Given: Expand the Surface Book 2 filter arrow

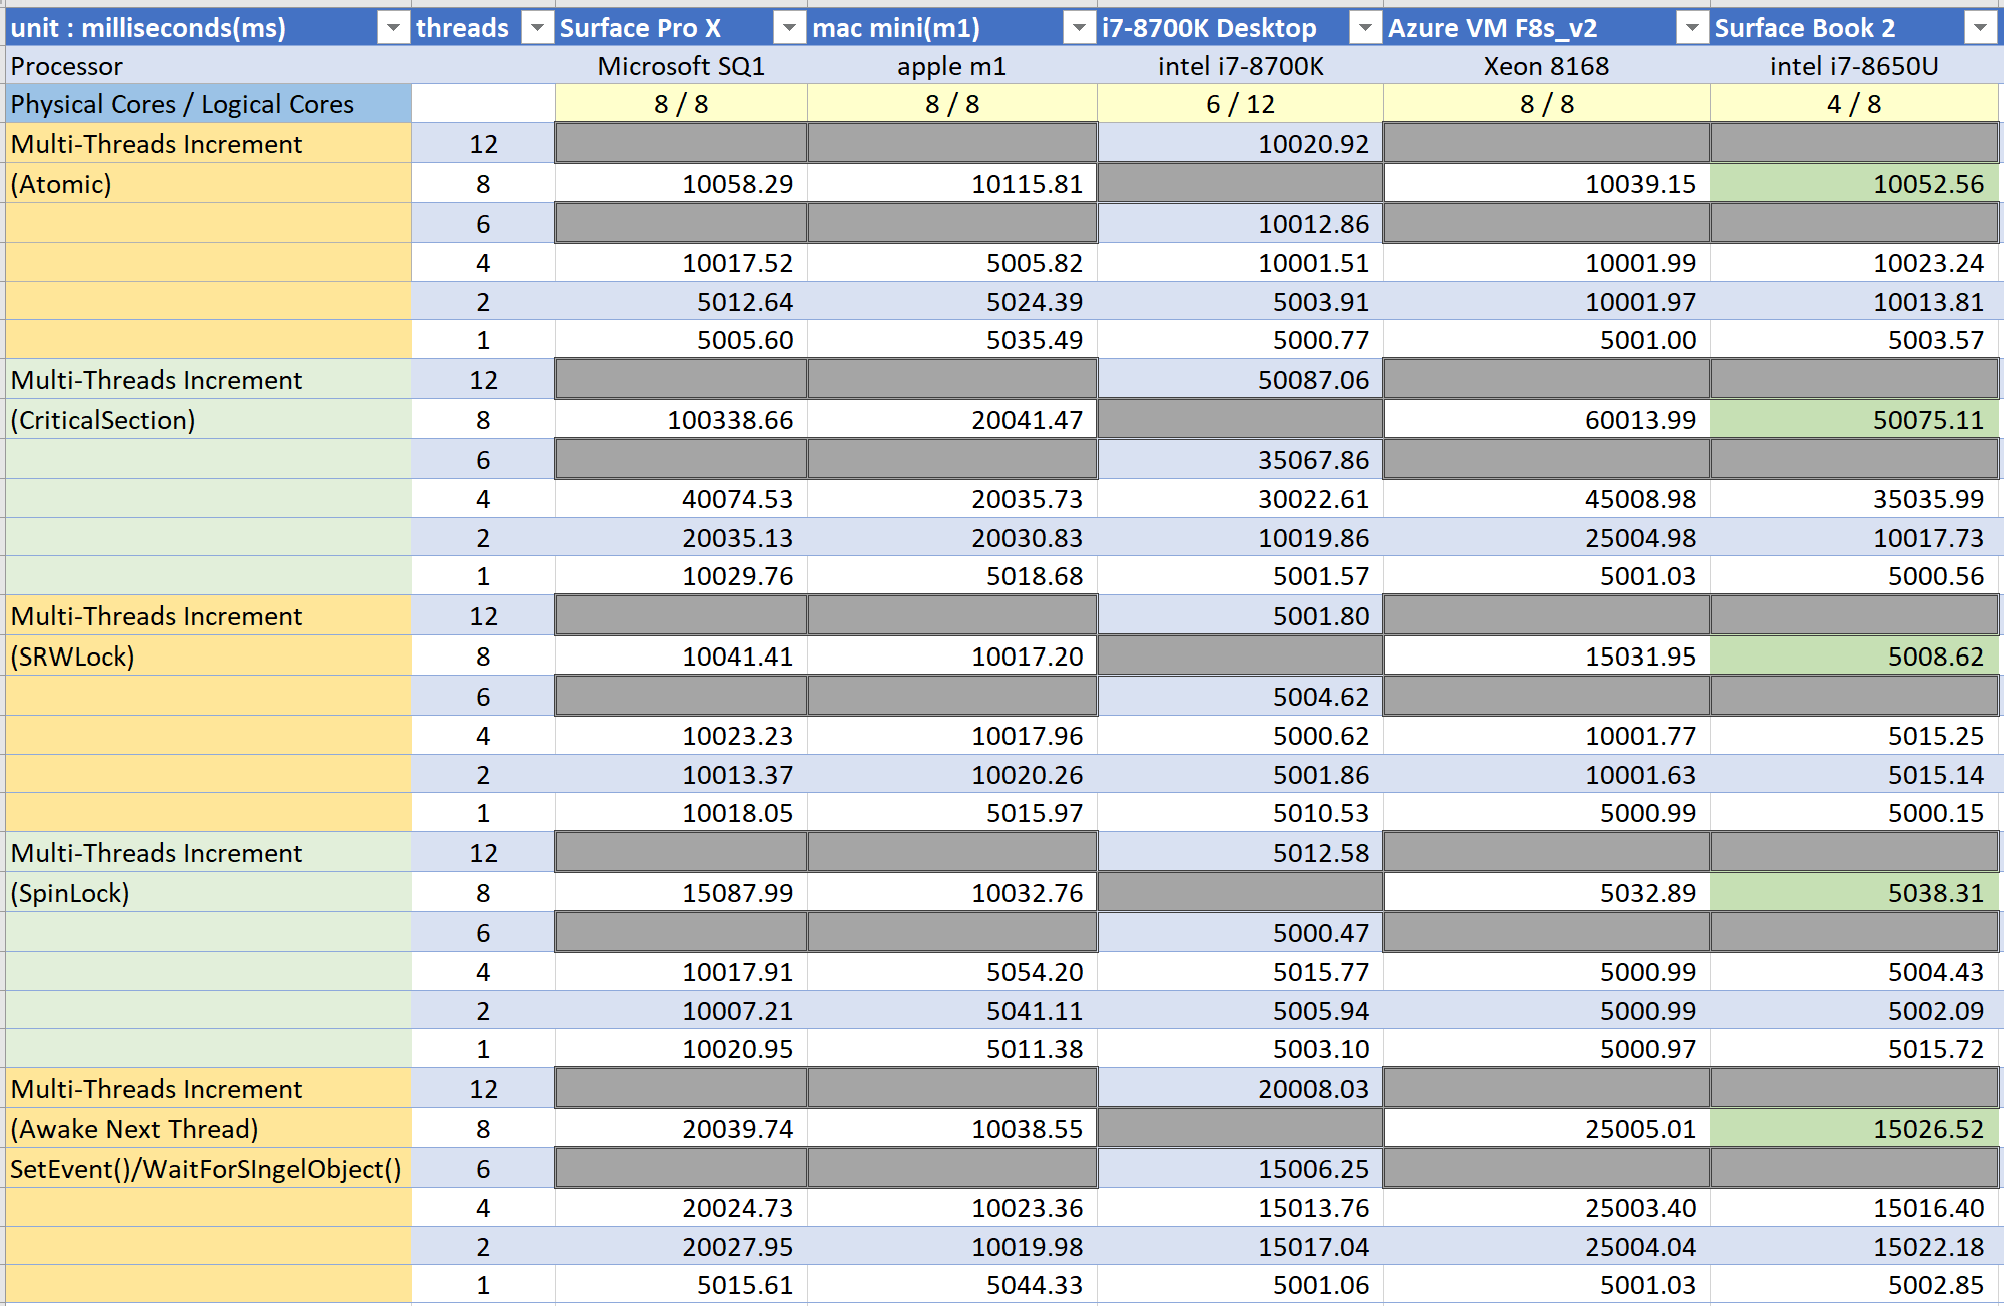Looking at the screenshot, I should [x=1980, y=28].
